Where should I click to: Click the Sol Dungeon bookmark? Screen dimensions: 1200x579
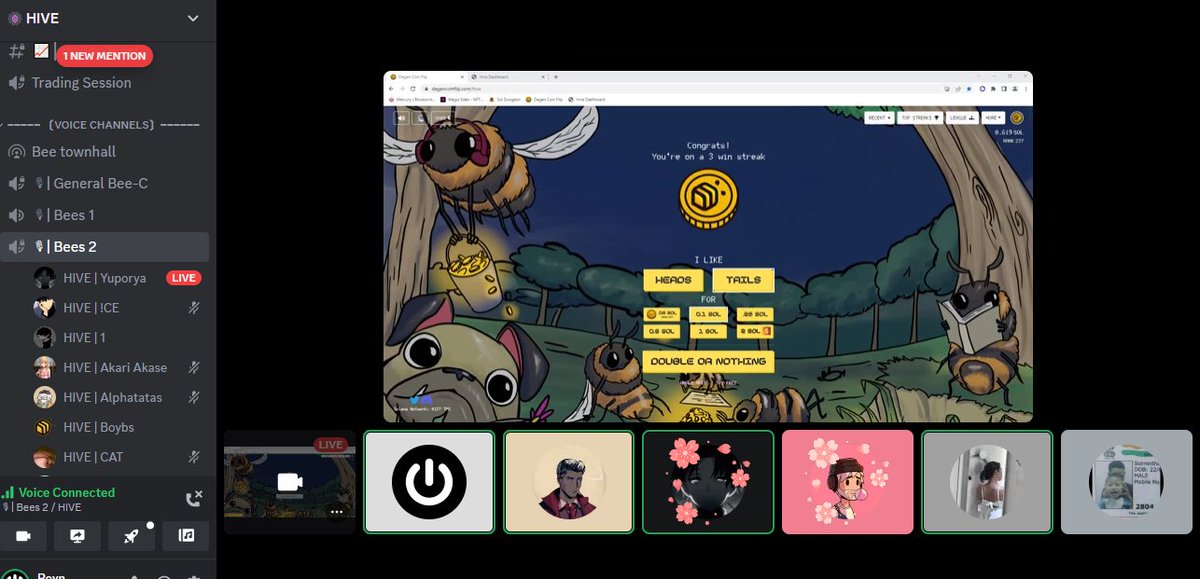tap(503, 99)
